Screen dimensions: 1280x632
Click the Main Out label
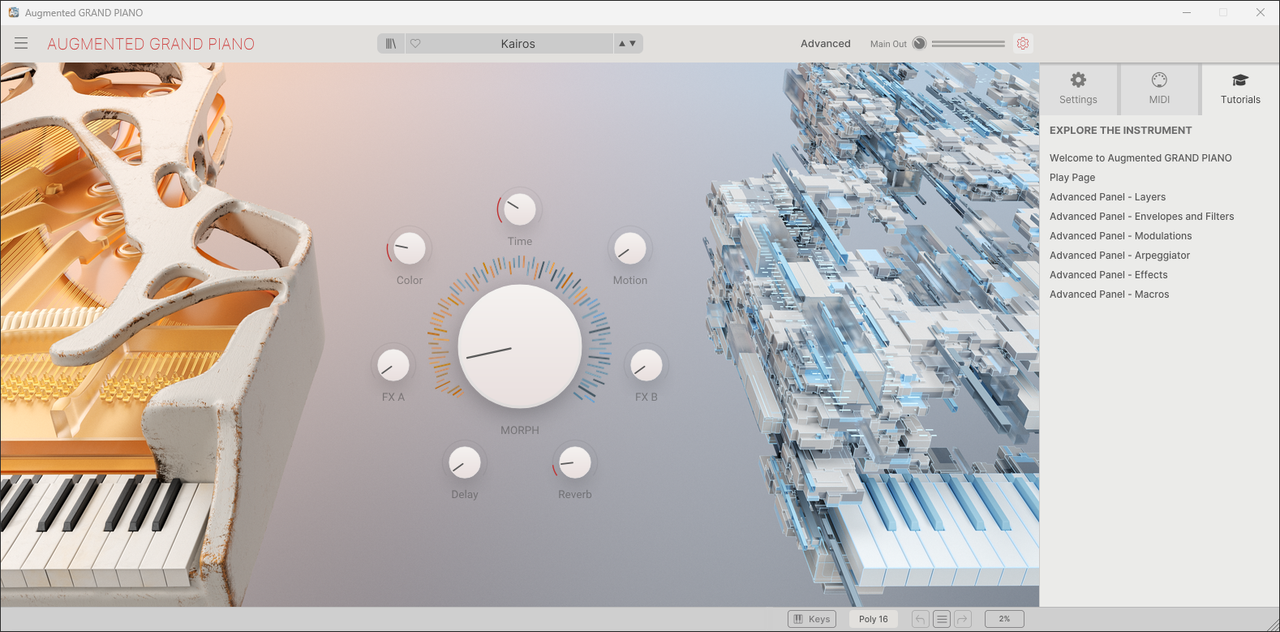tap(888, 44)
